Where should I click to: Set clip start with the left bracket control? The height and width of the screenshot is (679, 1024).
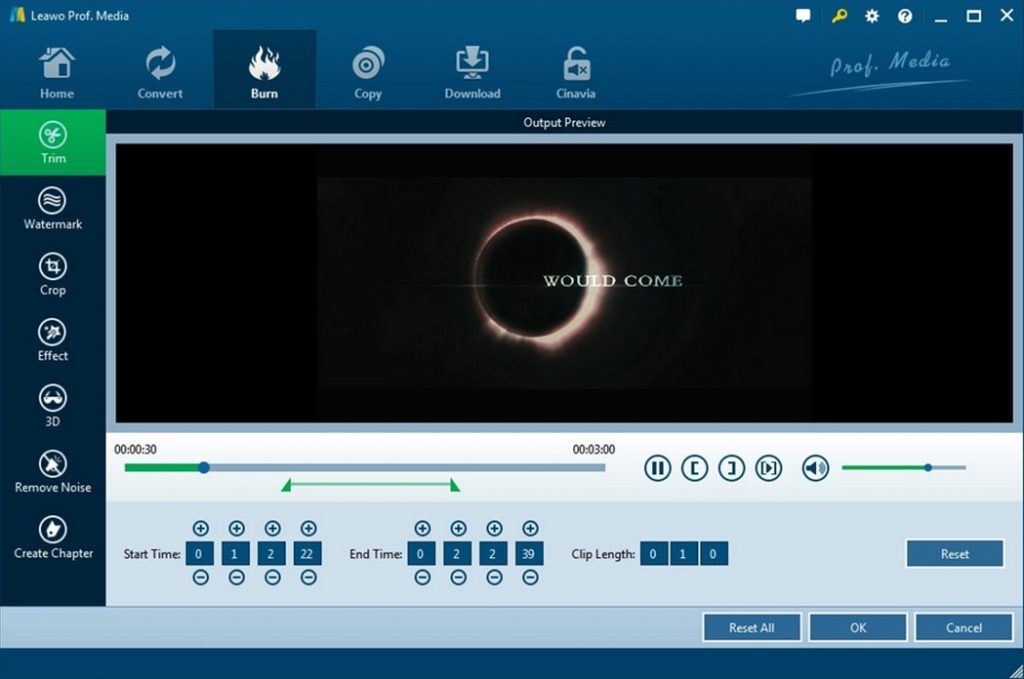click(x=694, y=467)
